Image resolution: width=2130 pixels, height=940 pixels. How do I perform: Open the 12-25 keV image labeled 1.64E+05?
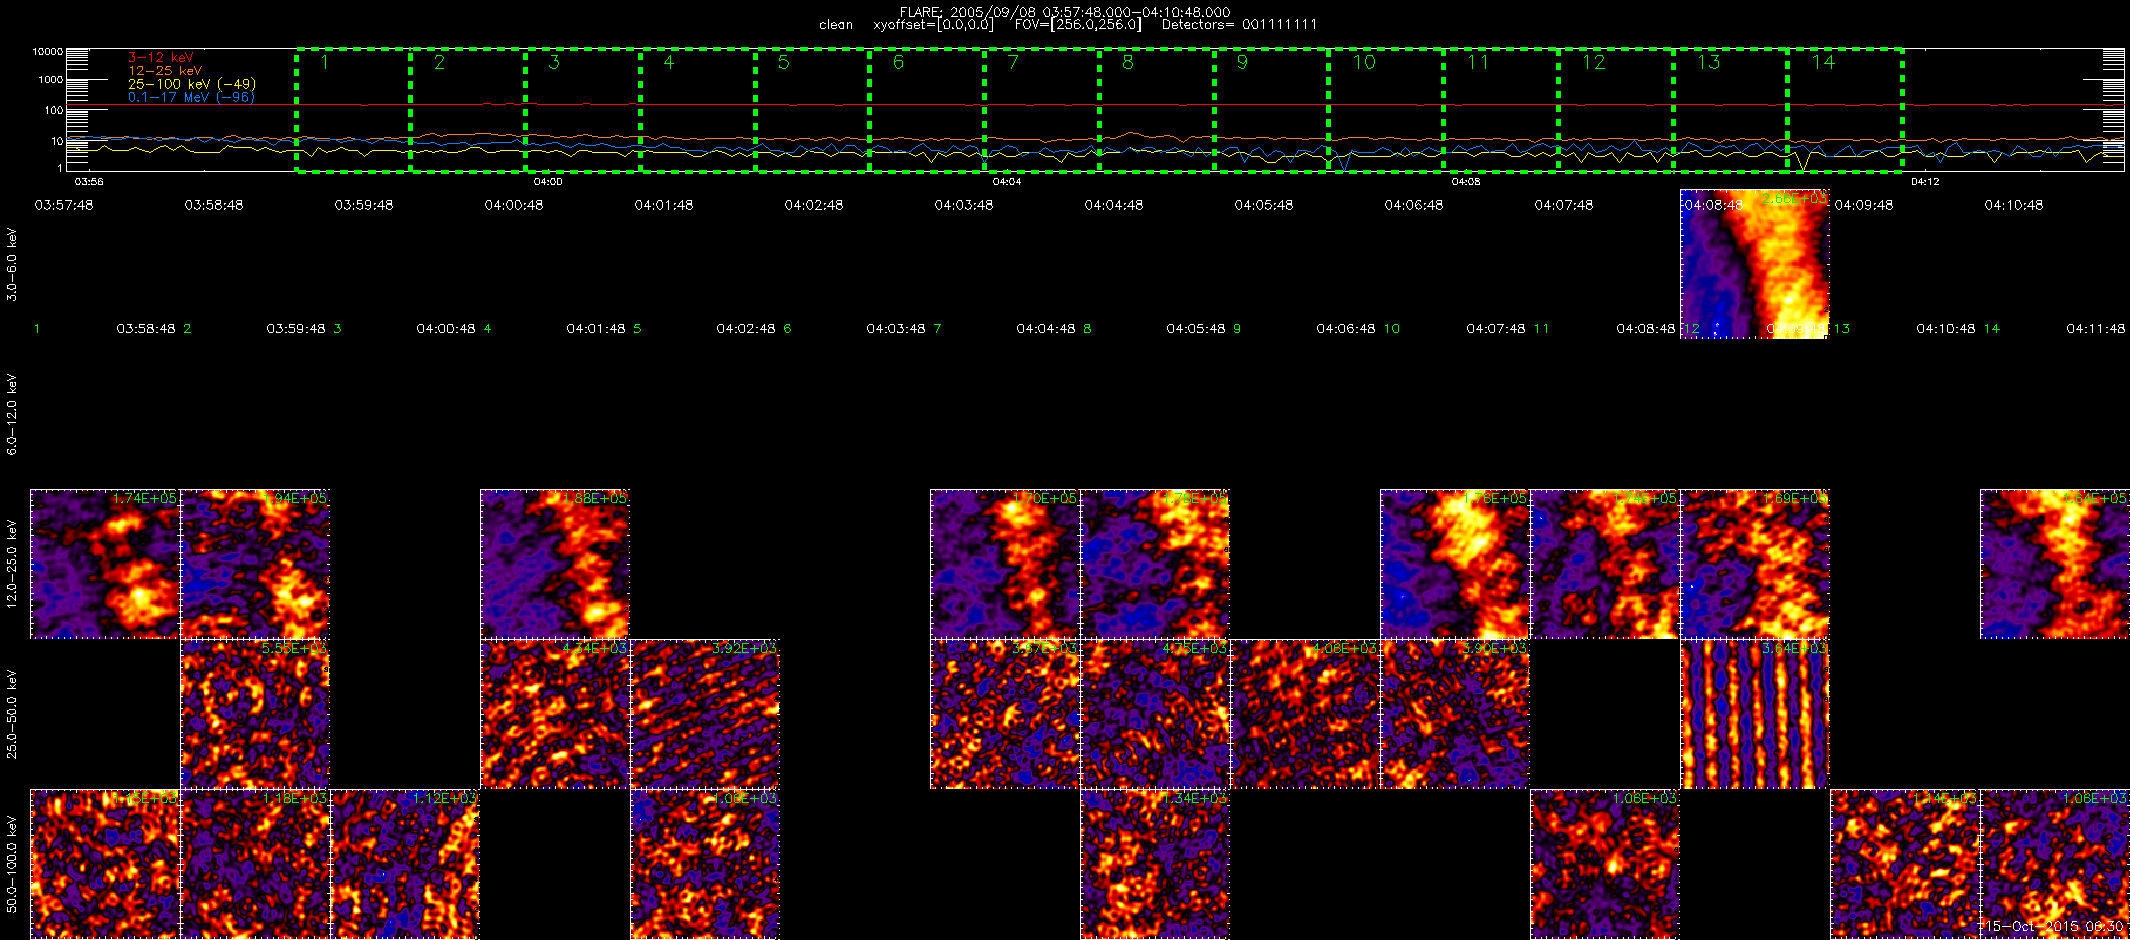[x=2055, y=564]
